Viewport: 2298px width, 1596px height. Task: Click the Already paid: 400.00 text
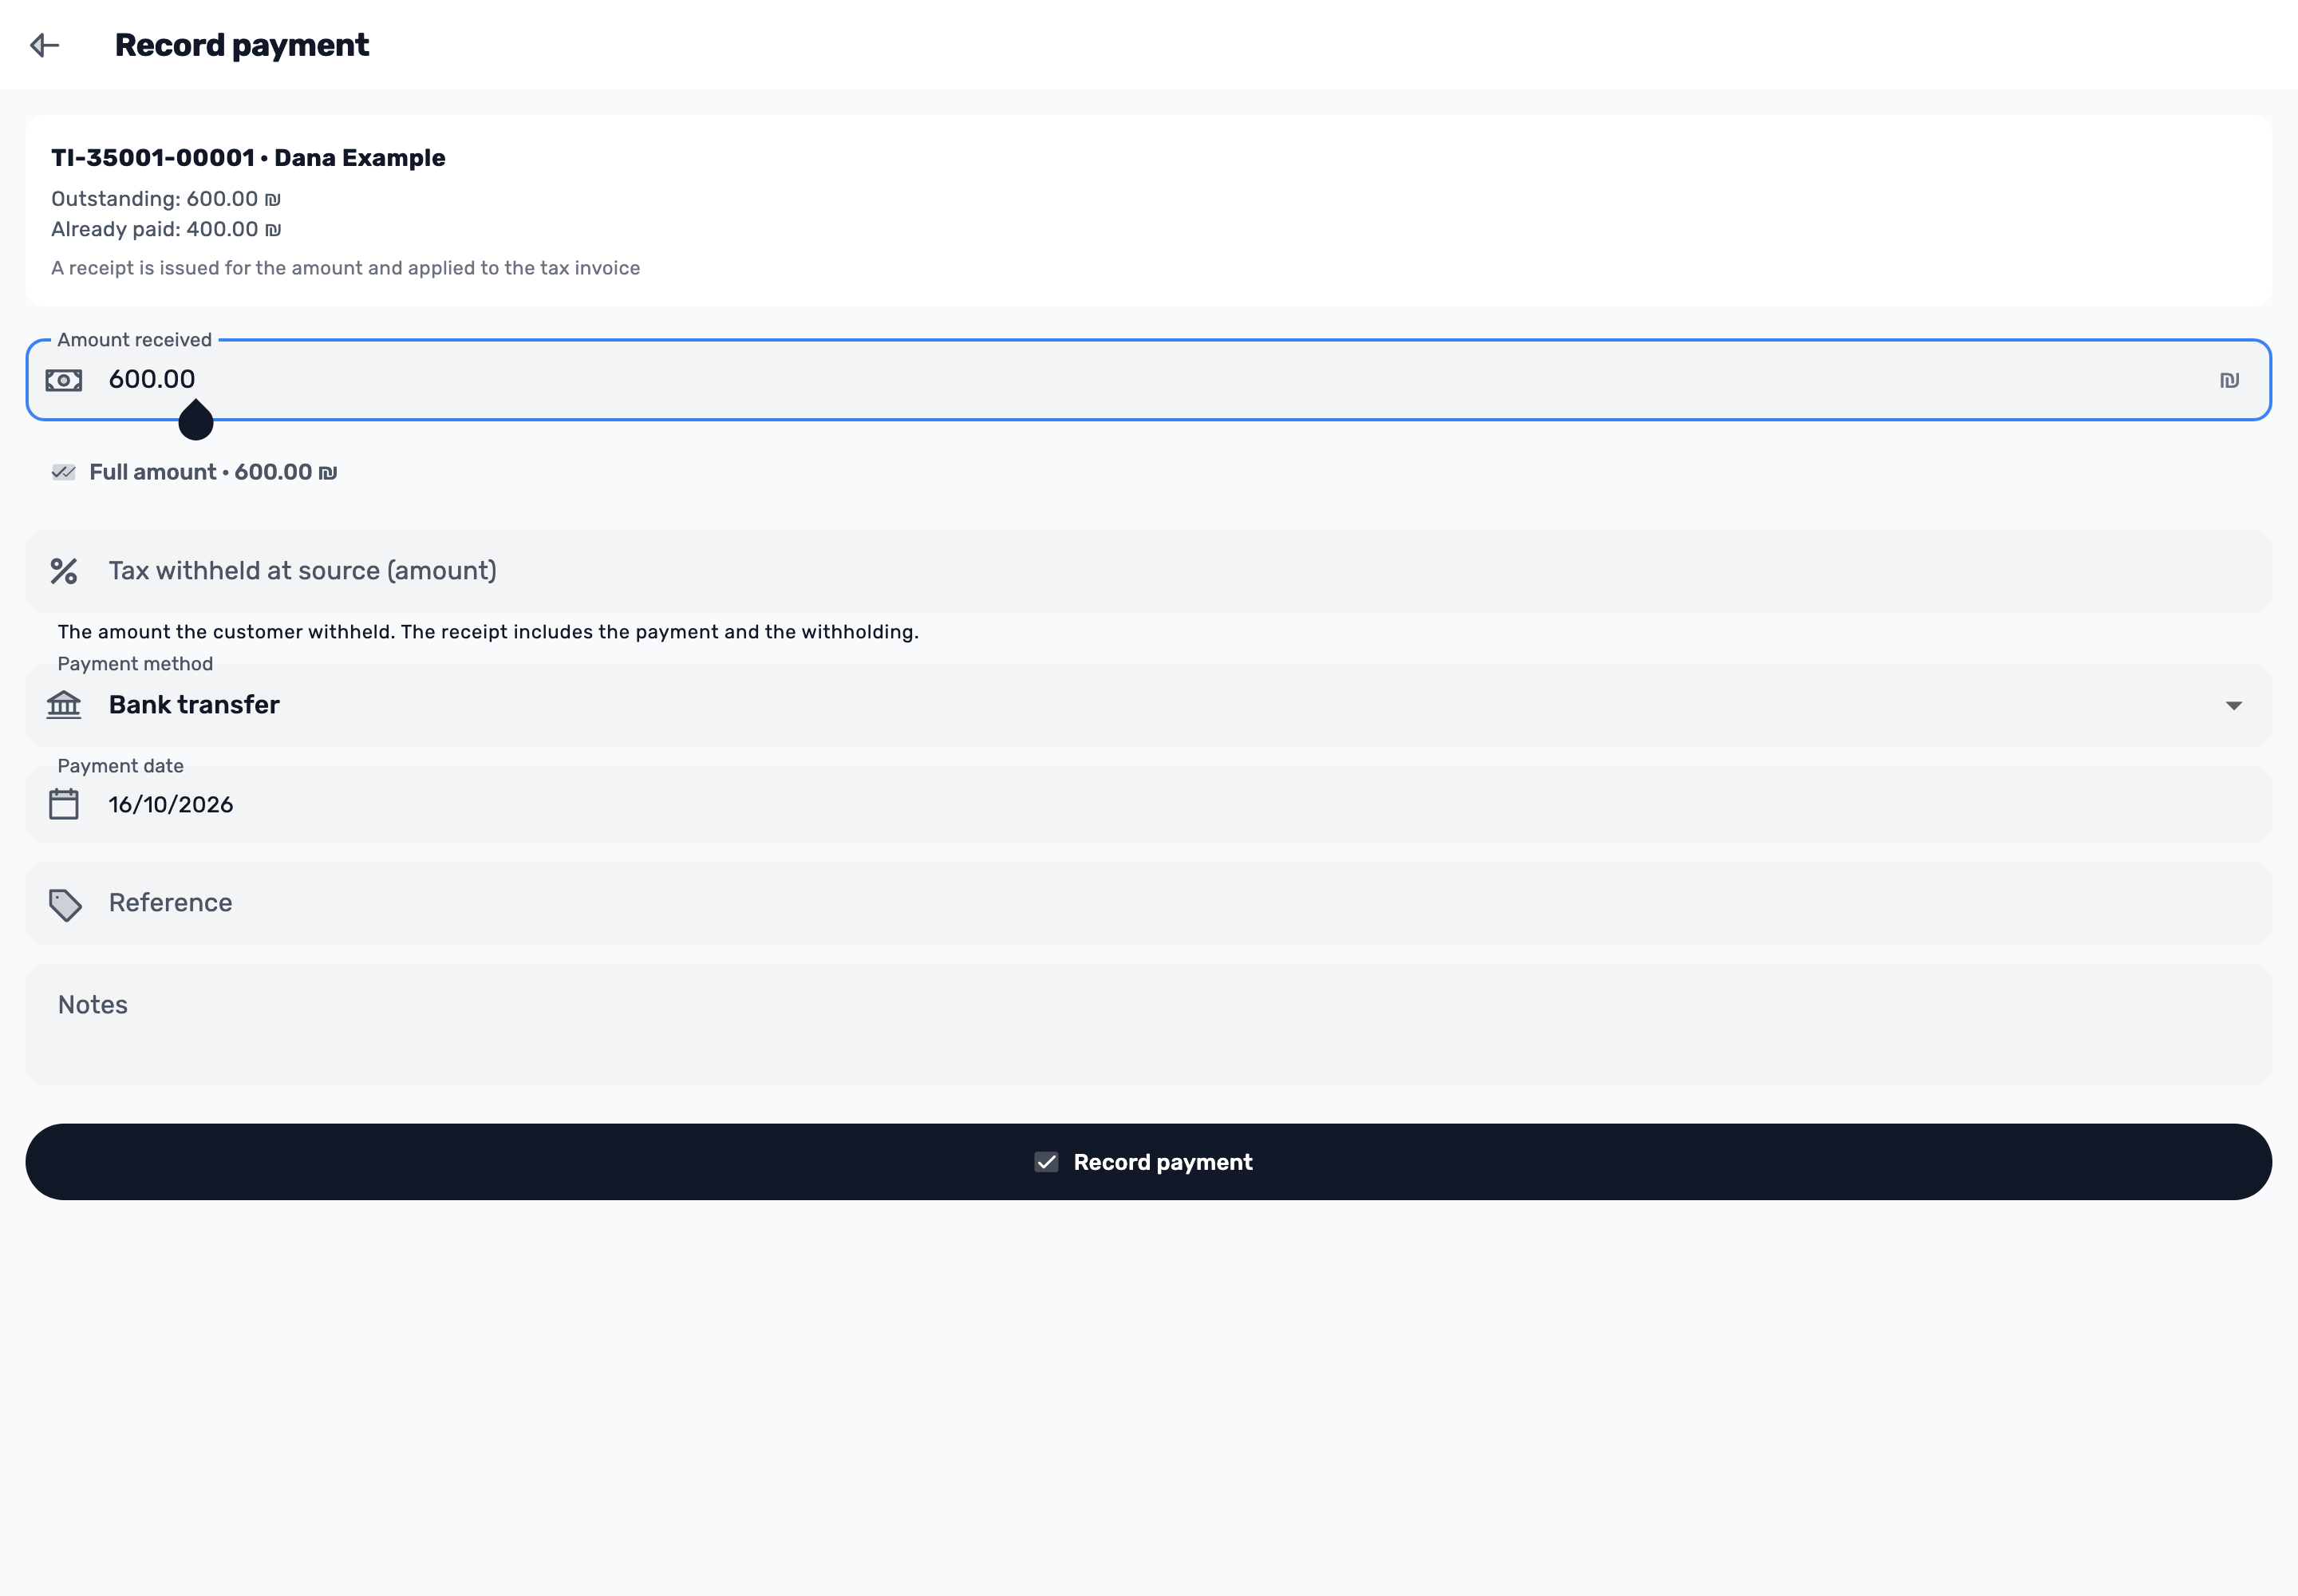(166, 229)
